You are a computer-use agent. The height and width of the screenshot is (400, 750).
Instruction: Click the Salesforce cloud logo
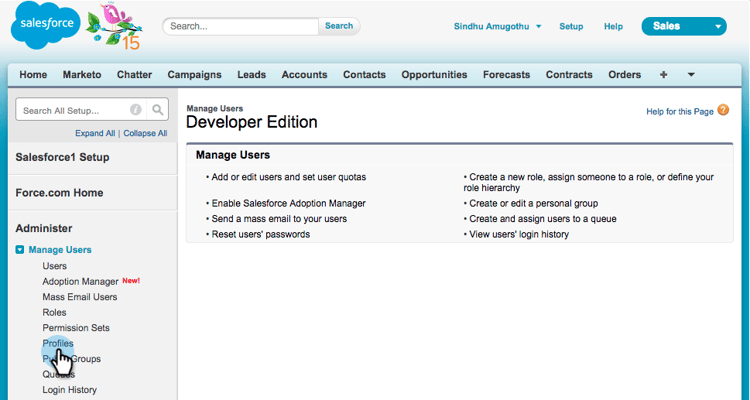coord(45,25)
